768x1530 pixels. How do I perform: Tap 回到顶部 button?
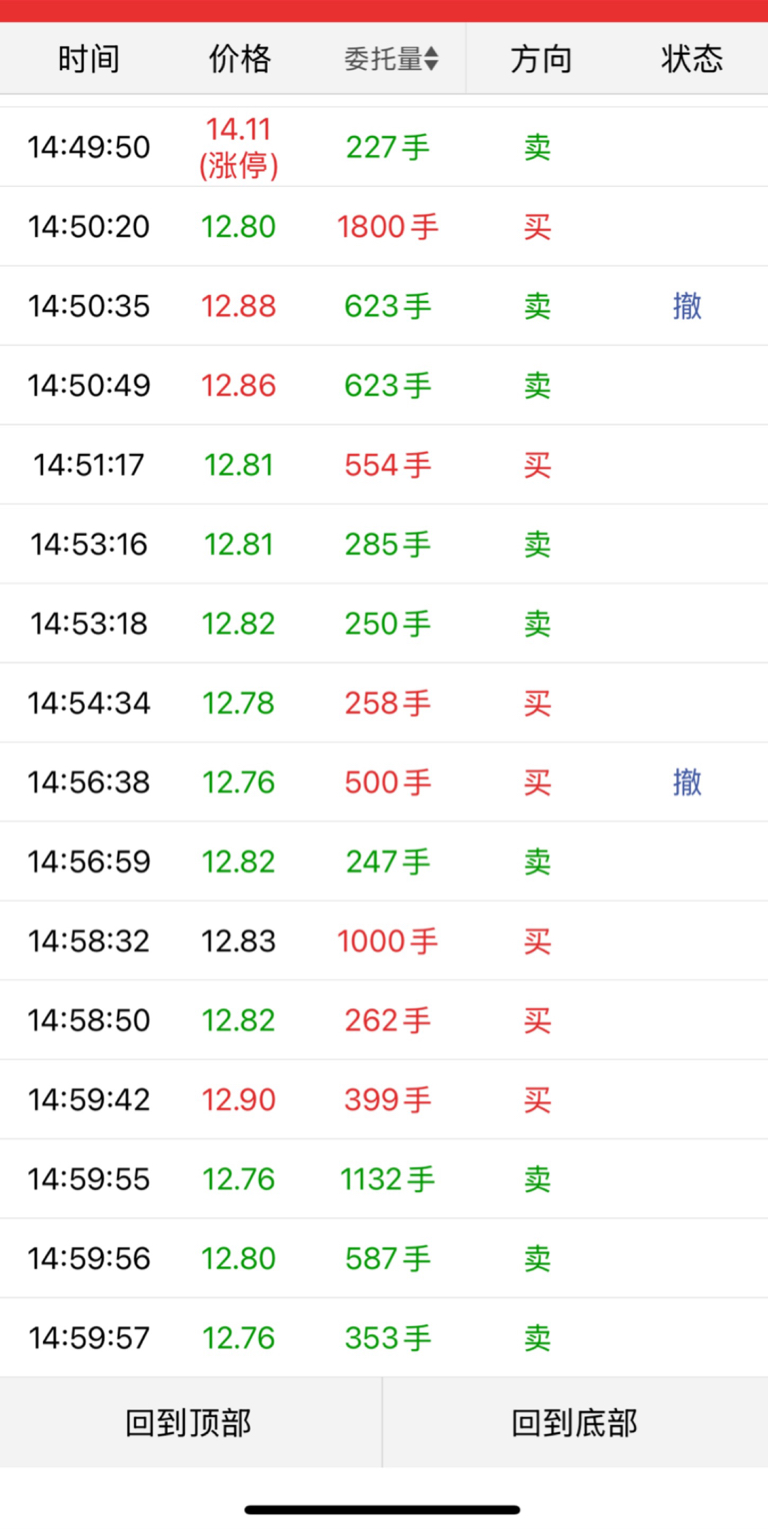click(x=190, y=1422)
